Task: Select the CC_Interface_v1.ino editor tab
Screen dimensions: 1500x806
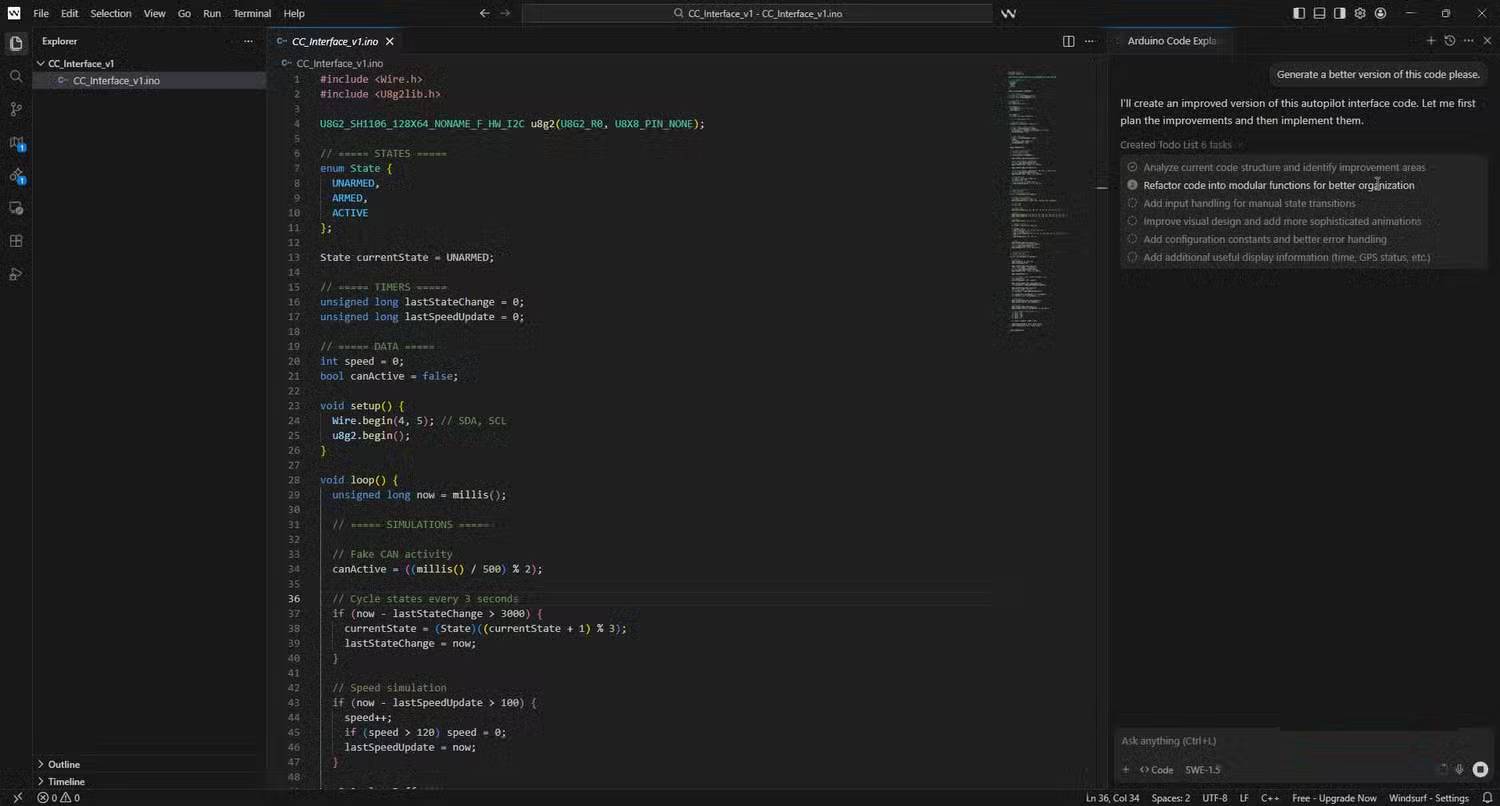Action: click(x=334, y=41)
